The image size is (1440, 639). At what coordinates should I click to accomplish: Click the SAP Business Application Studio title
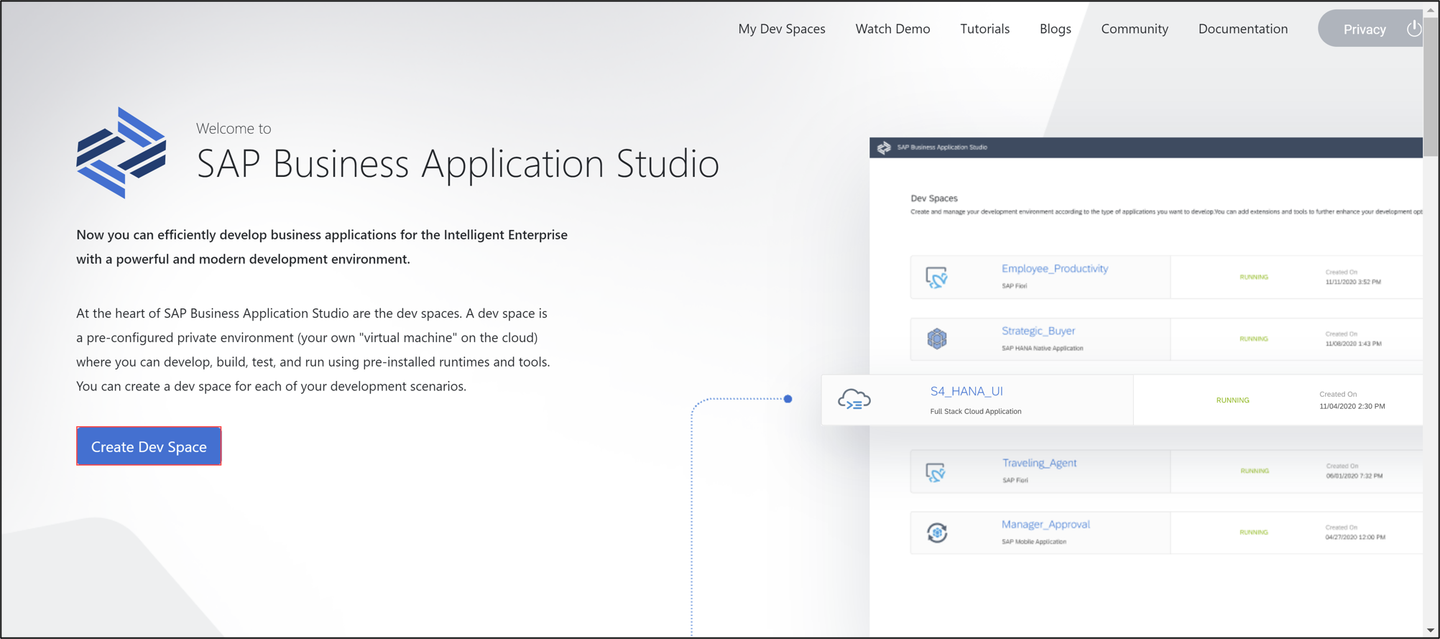pyautogui.click(x=458, y=164)
